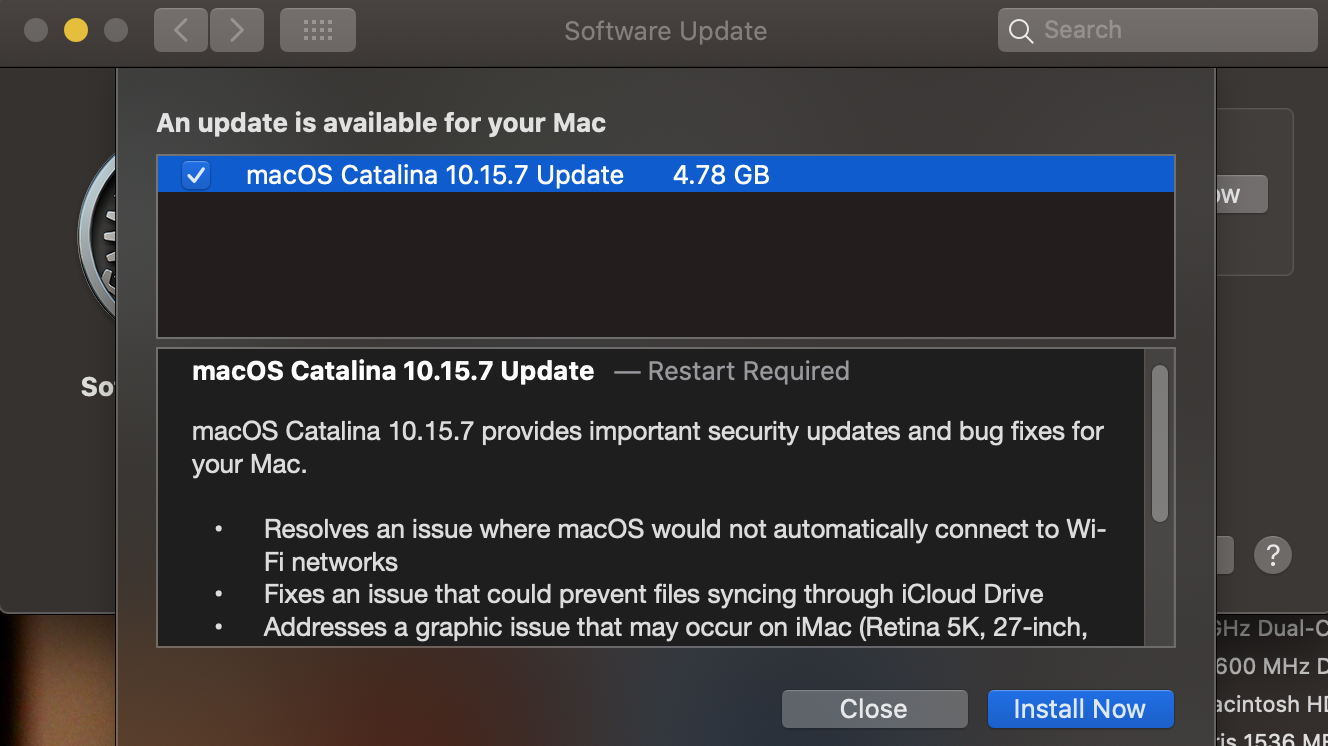Click the update description scrollbar

pyautogui.click(x=1160, y=443)
